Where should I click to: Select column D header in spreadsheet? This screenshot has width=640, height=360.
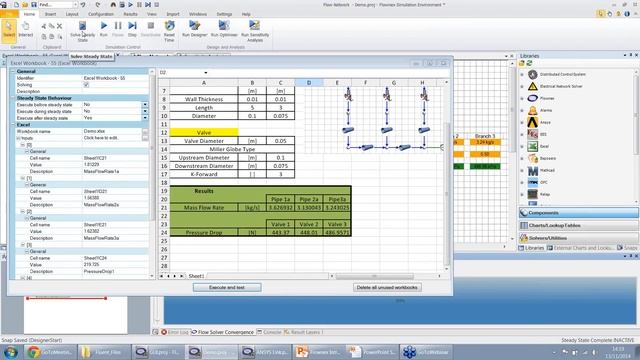309,82
